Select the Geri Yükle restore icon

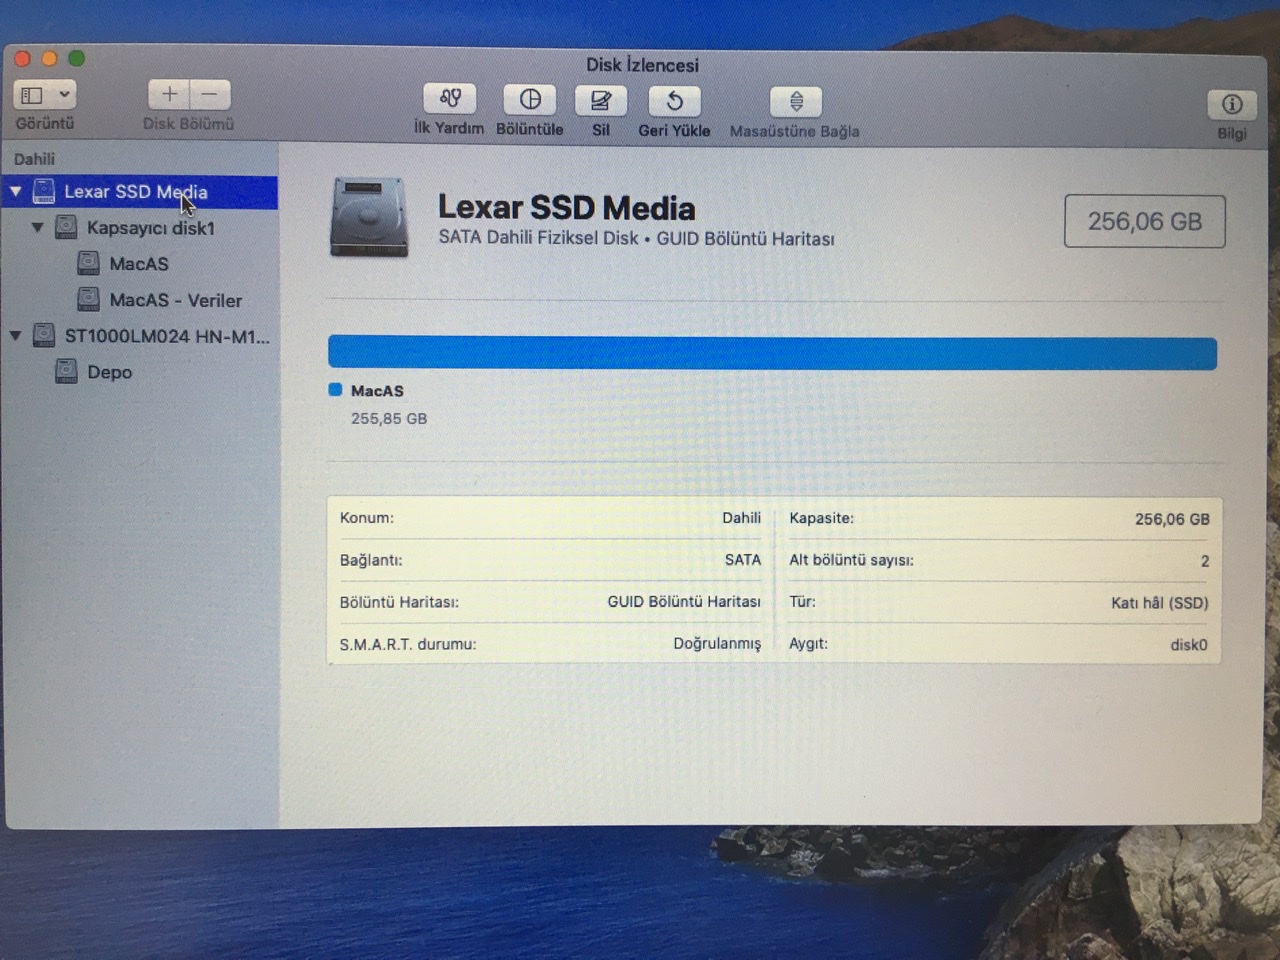click(674, 101)
